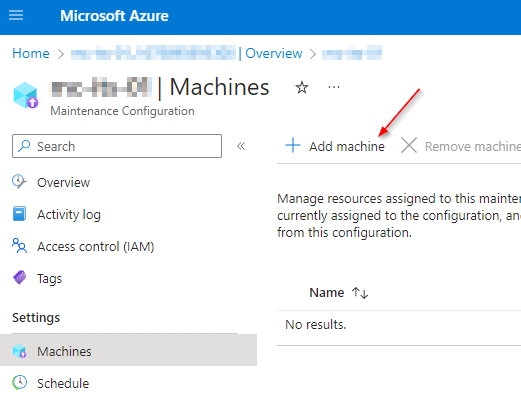Screen dimensions: 521x403
Task: Click the Maintenance Configuration resource cube icon
Action: (x=25, y=95)
